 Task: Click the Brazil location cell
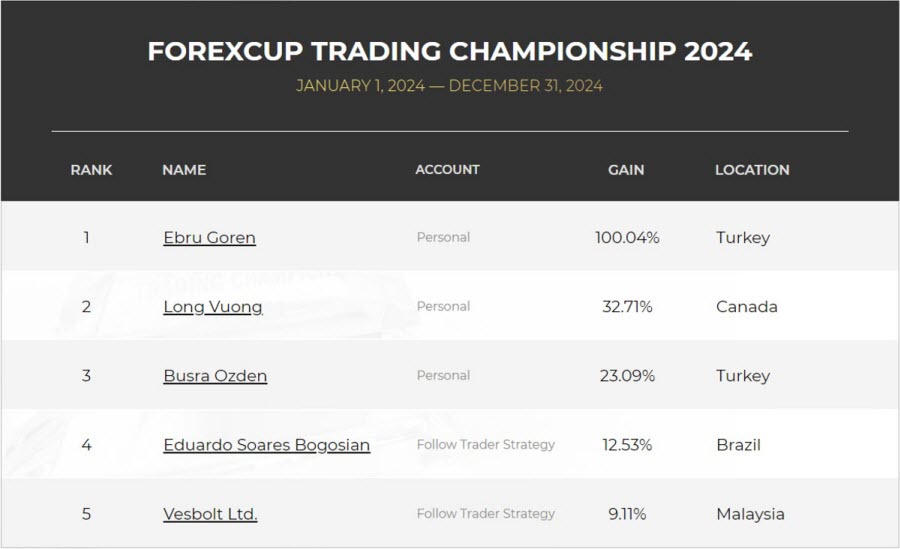pos(738,445)
